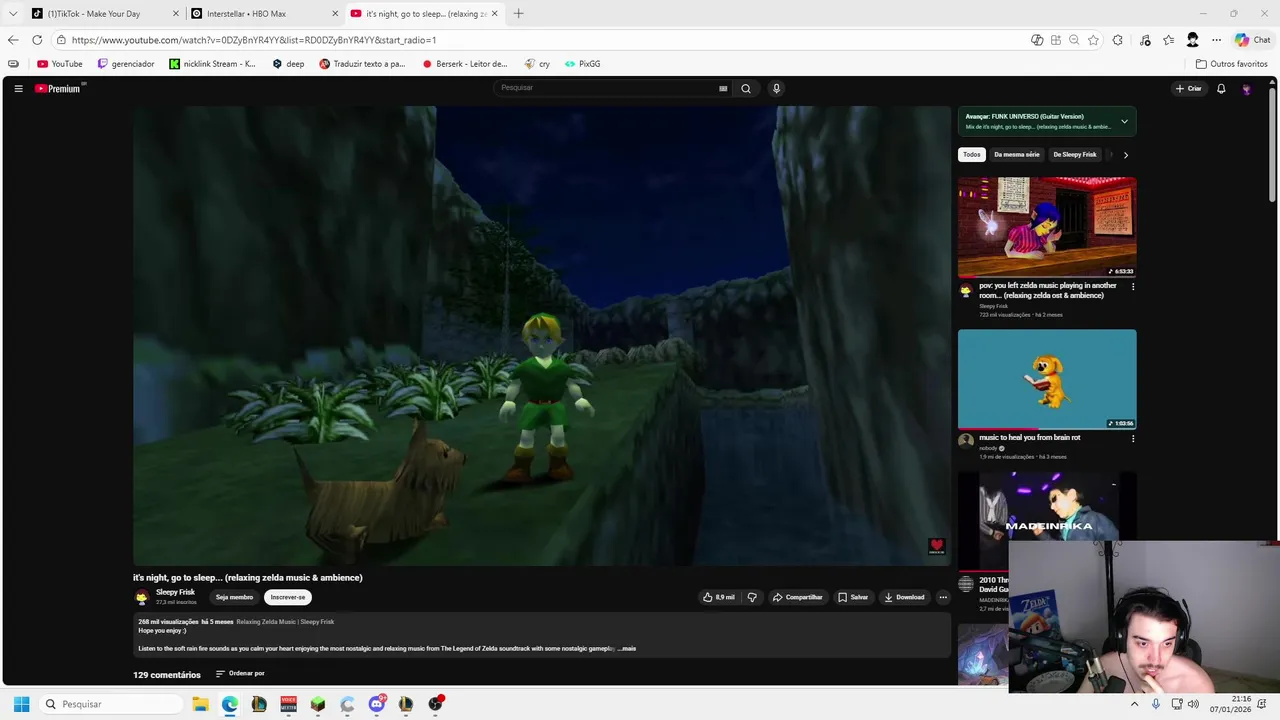Open 'pov: you left zelda music' thumbnail
Image resolution: width=1280 pixels, height=720 pixels.
point(1047,227)
